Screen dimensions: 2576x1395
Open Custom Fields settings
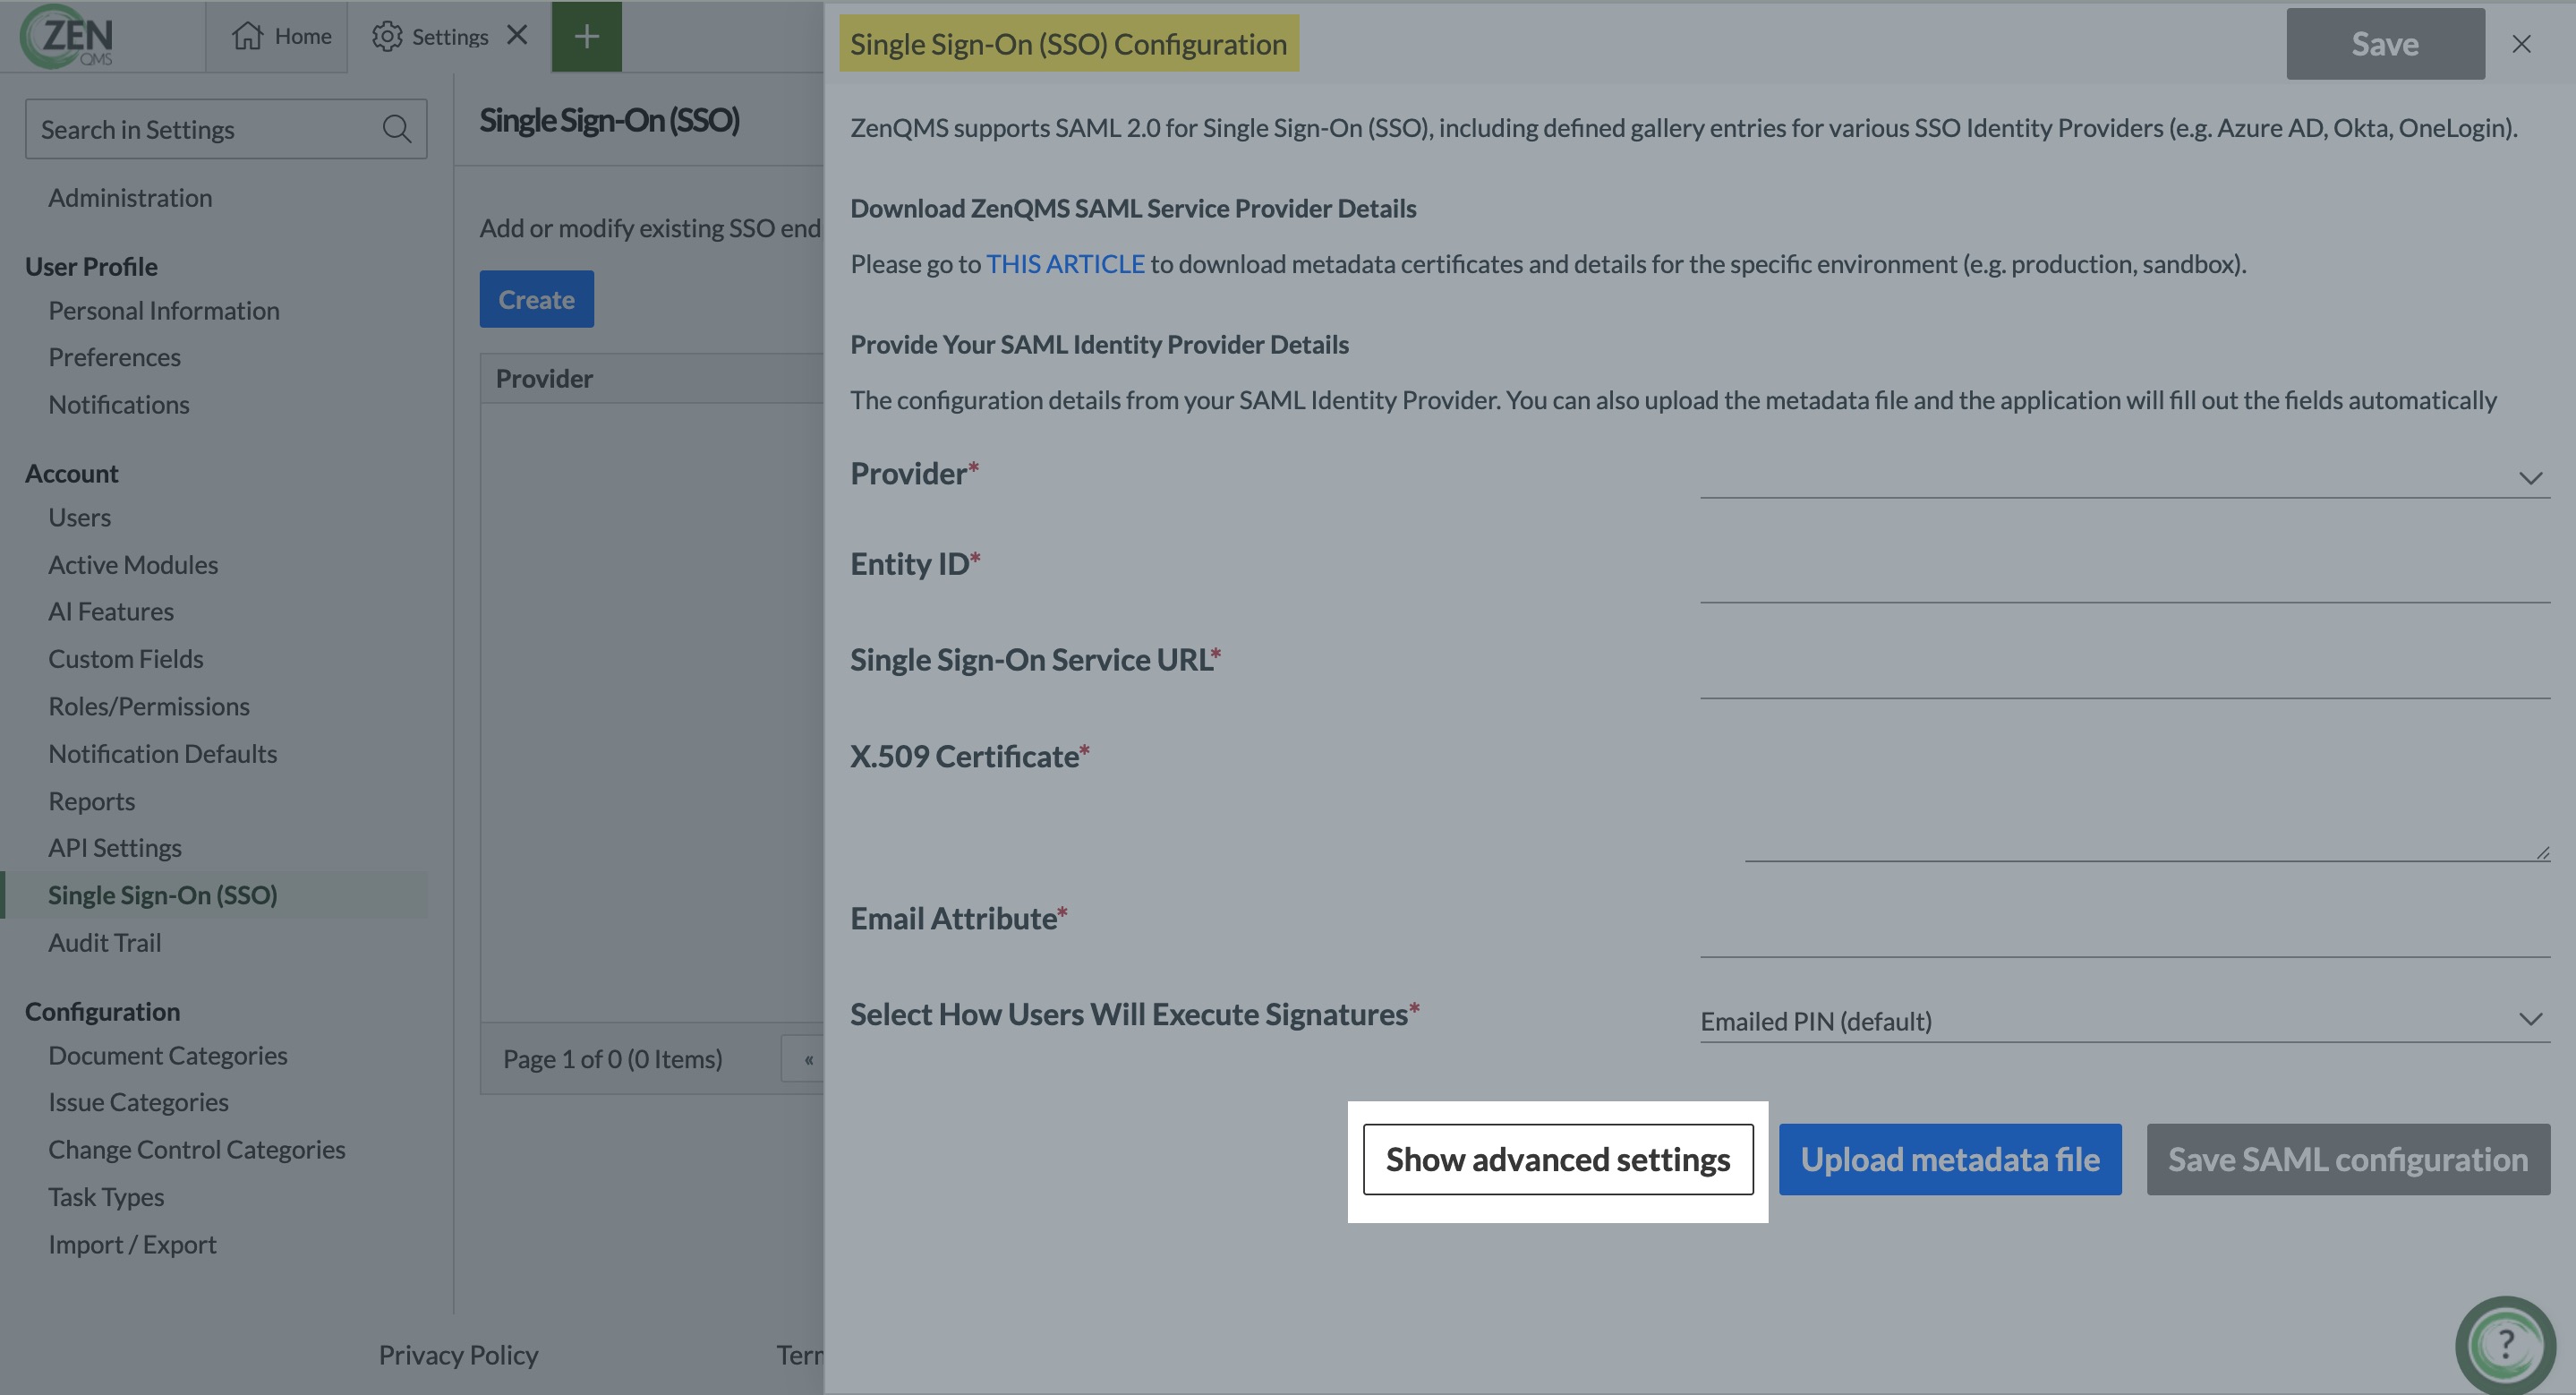(126, 658)
